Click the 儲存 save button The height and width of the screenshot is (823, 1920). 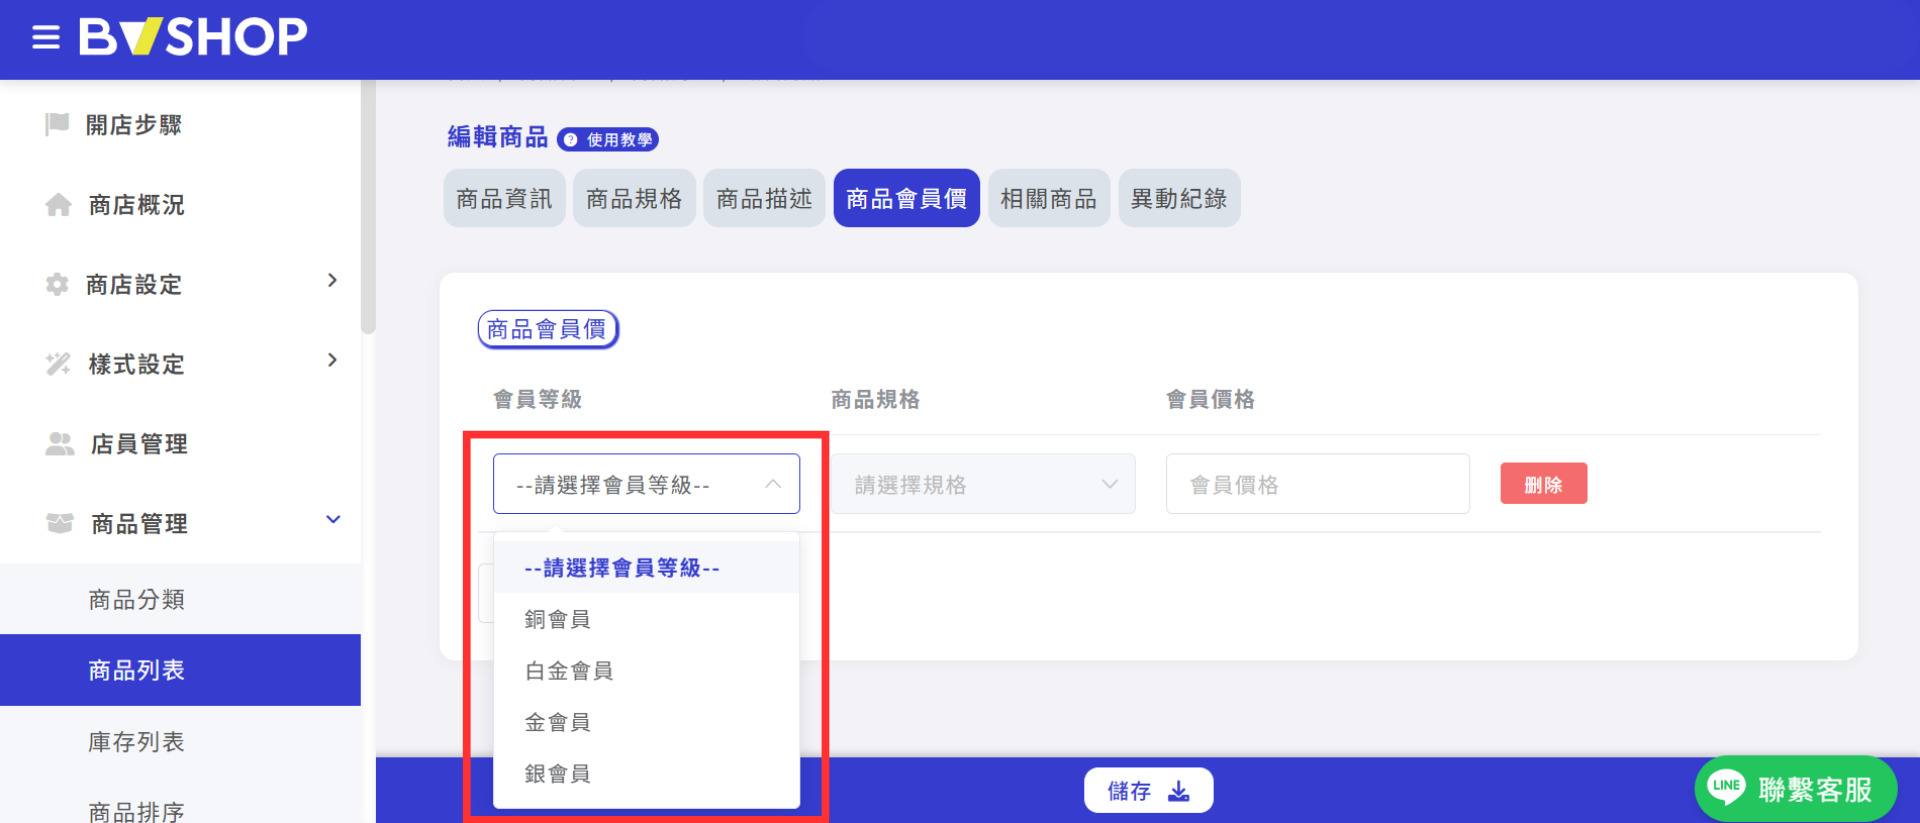tap(1149, 791)
